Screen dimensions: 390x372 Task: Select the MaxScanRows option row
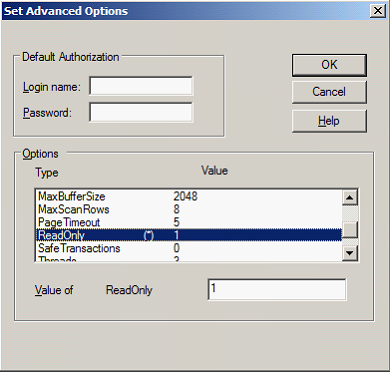[x=188, y=209]
